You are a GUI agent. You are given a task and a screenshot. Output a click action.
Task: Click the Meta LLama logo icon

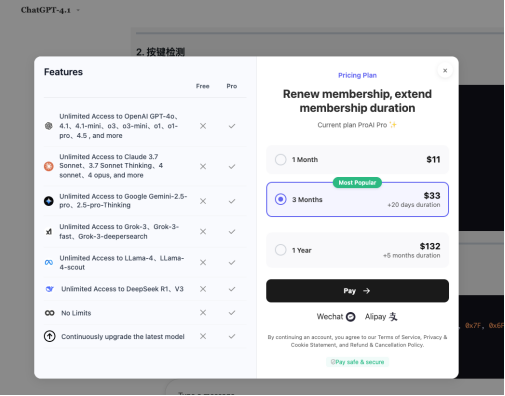pyautogui.click(x=49, y=263)
